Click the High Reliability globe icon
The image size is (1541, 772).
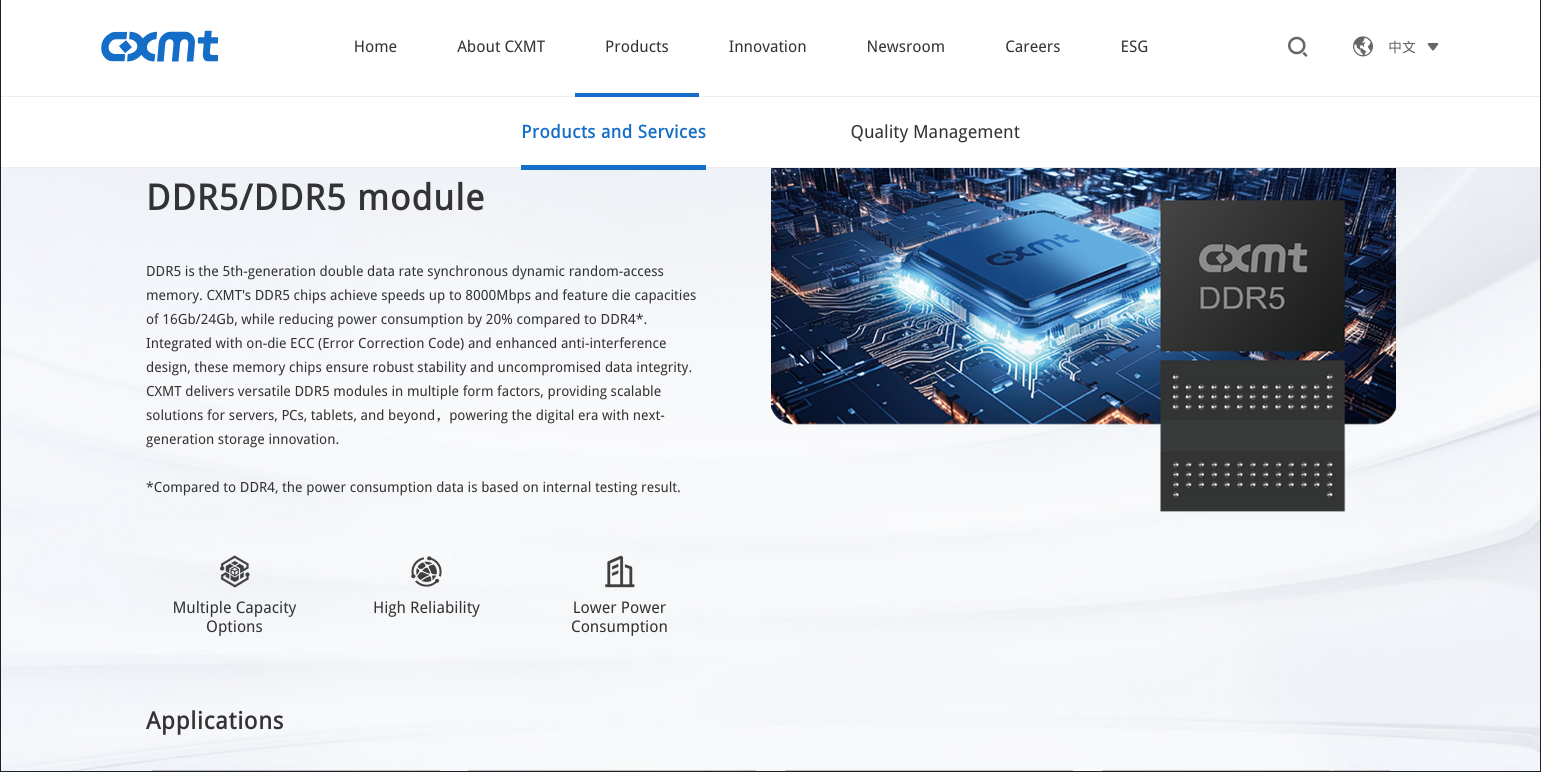426,572
